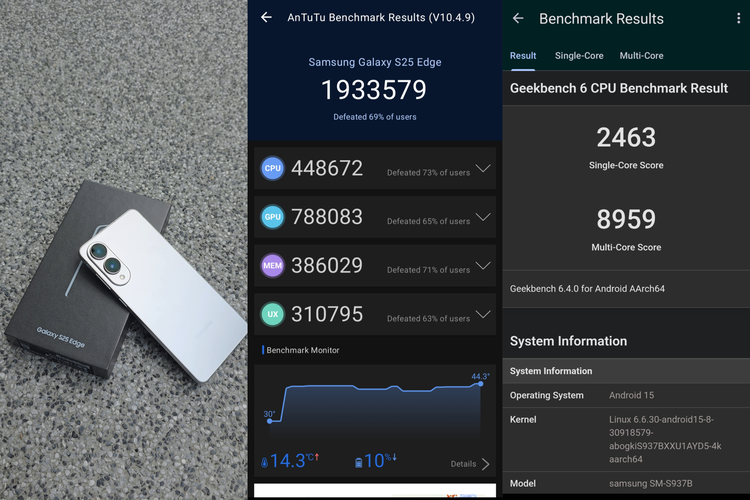Click the white banner below Benchmark Monitor
The width and height of the screenshot is (750, 500).
click(x=375, y=490)
